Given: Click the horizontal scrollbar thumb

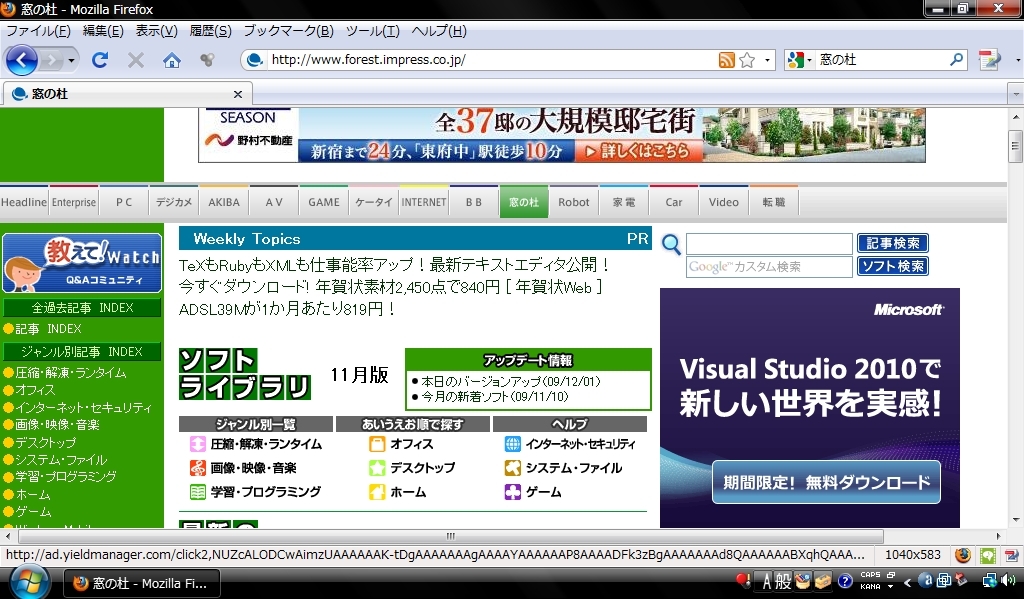Looking at the screenshot, I should (450, 536).
